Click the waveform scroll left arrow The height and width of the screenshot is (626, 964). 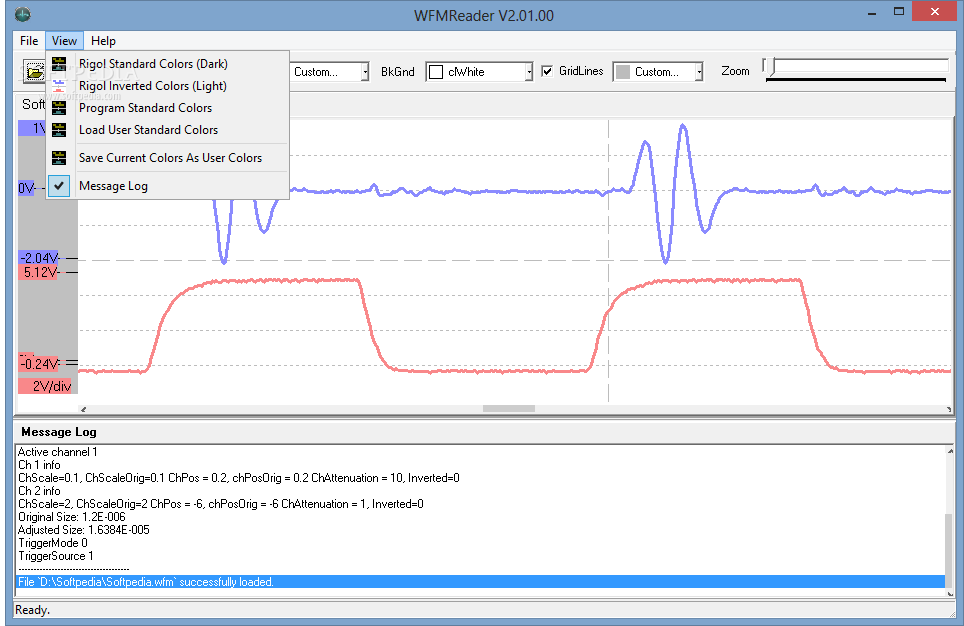(x=84, y=409)
